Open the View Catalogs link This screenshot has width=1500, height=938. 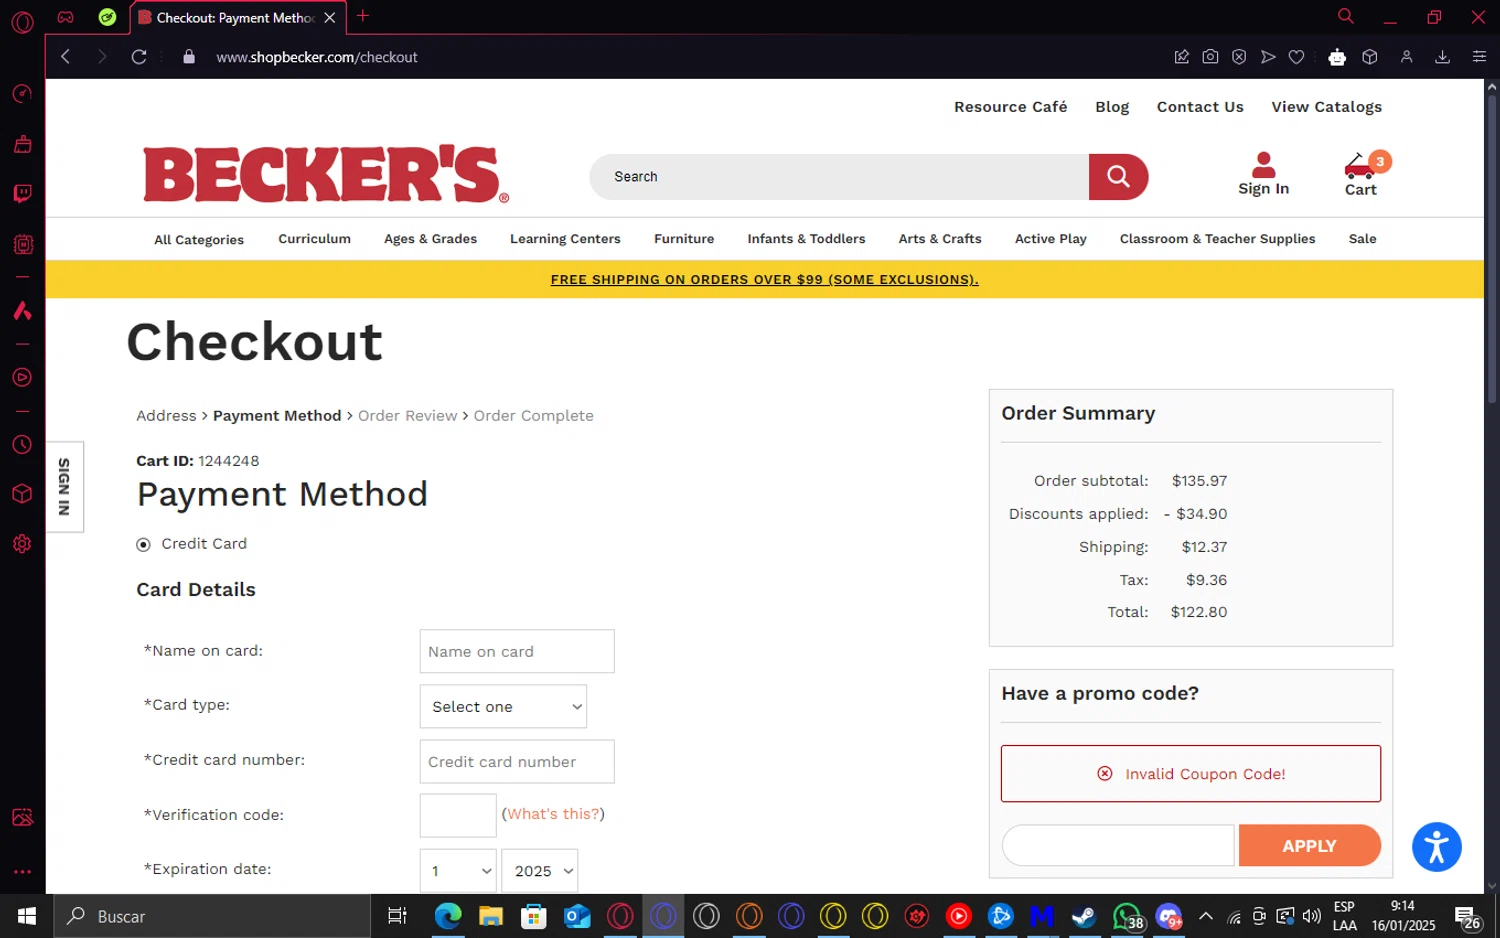(x=1326, y=107)
